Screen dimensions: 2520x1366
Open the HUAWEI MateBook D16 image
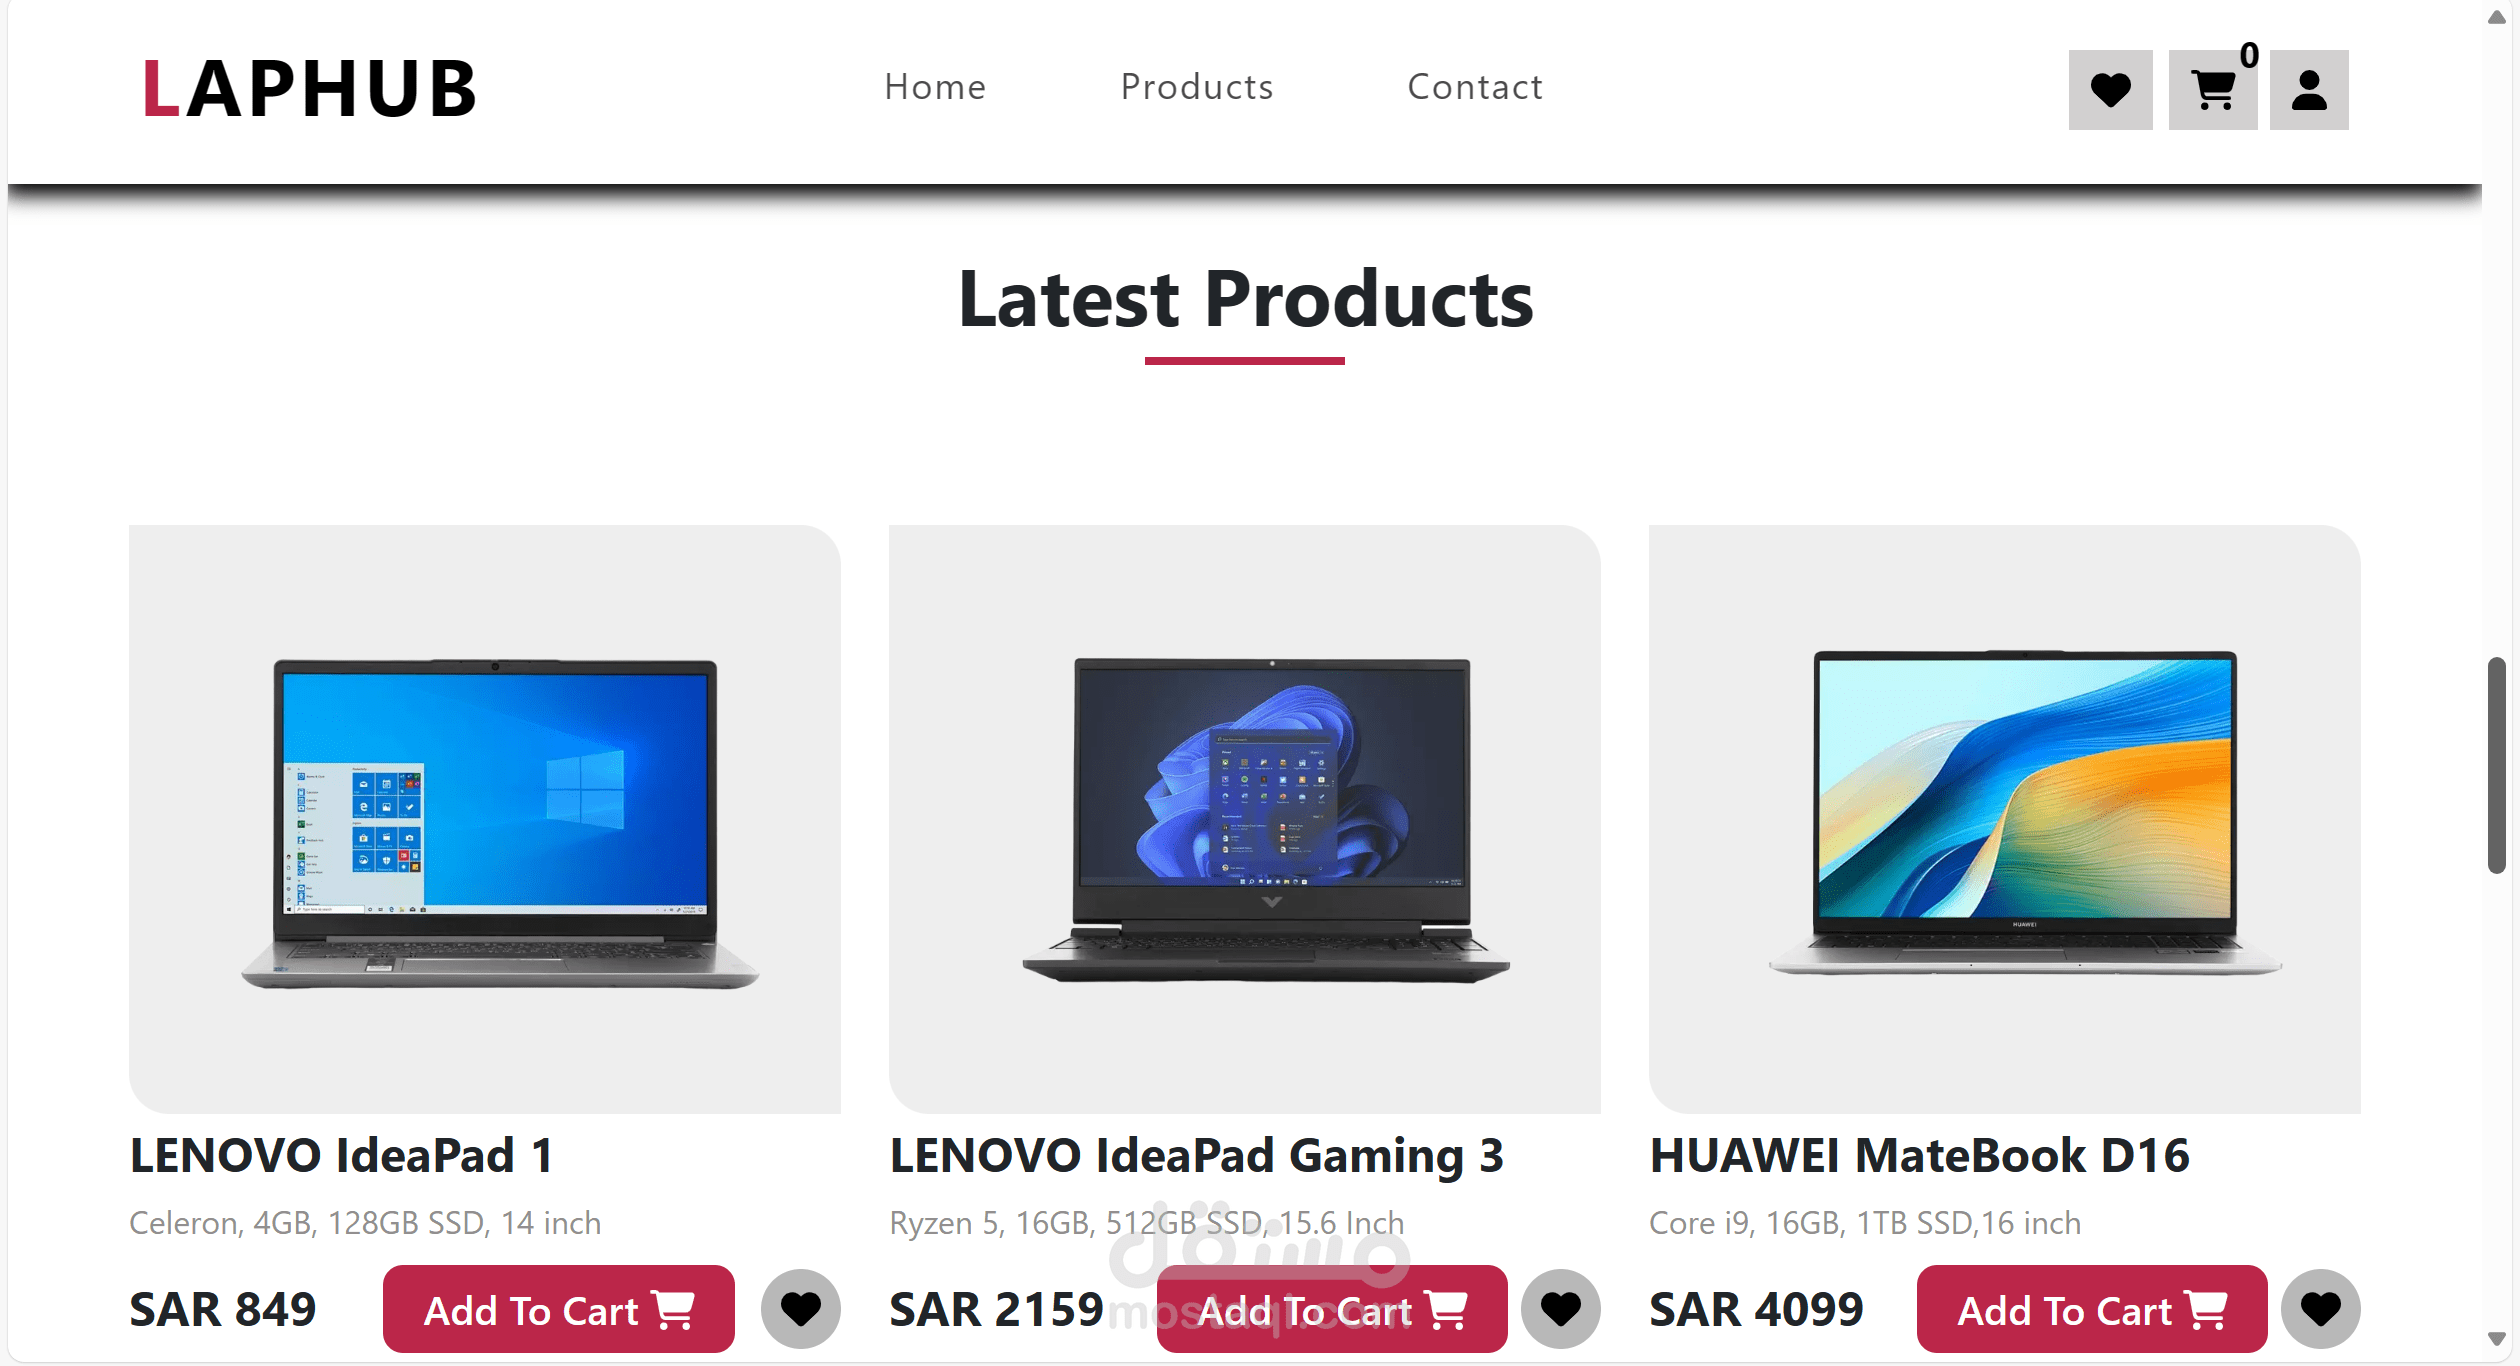point(2005,819)
